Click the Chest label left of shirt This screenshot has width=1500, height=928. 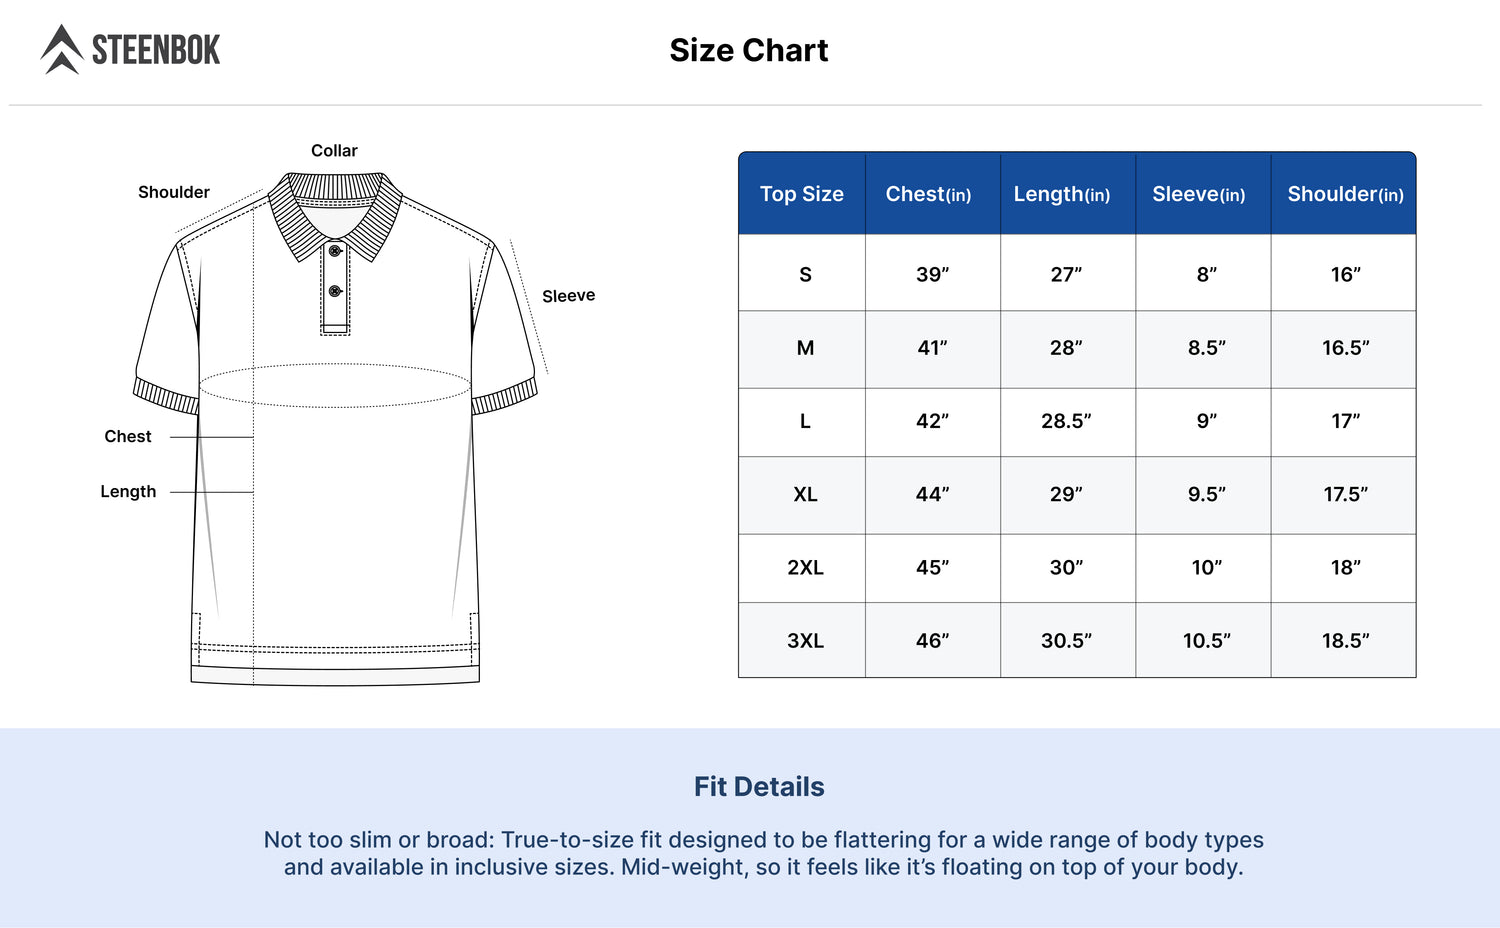(x=128, y=437)
